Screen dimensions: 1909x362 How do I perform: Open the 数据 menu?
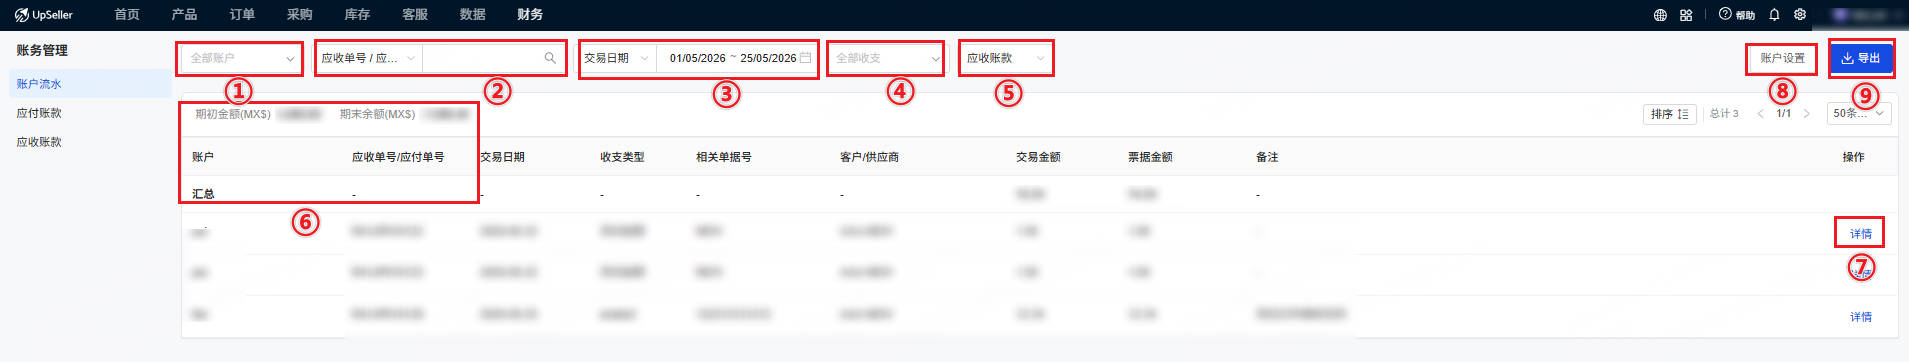(472, 15)
